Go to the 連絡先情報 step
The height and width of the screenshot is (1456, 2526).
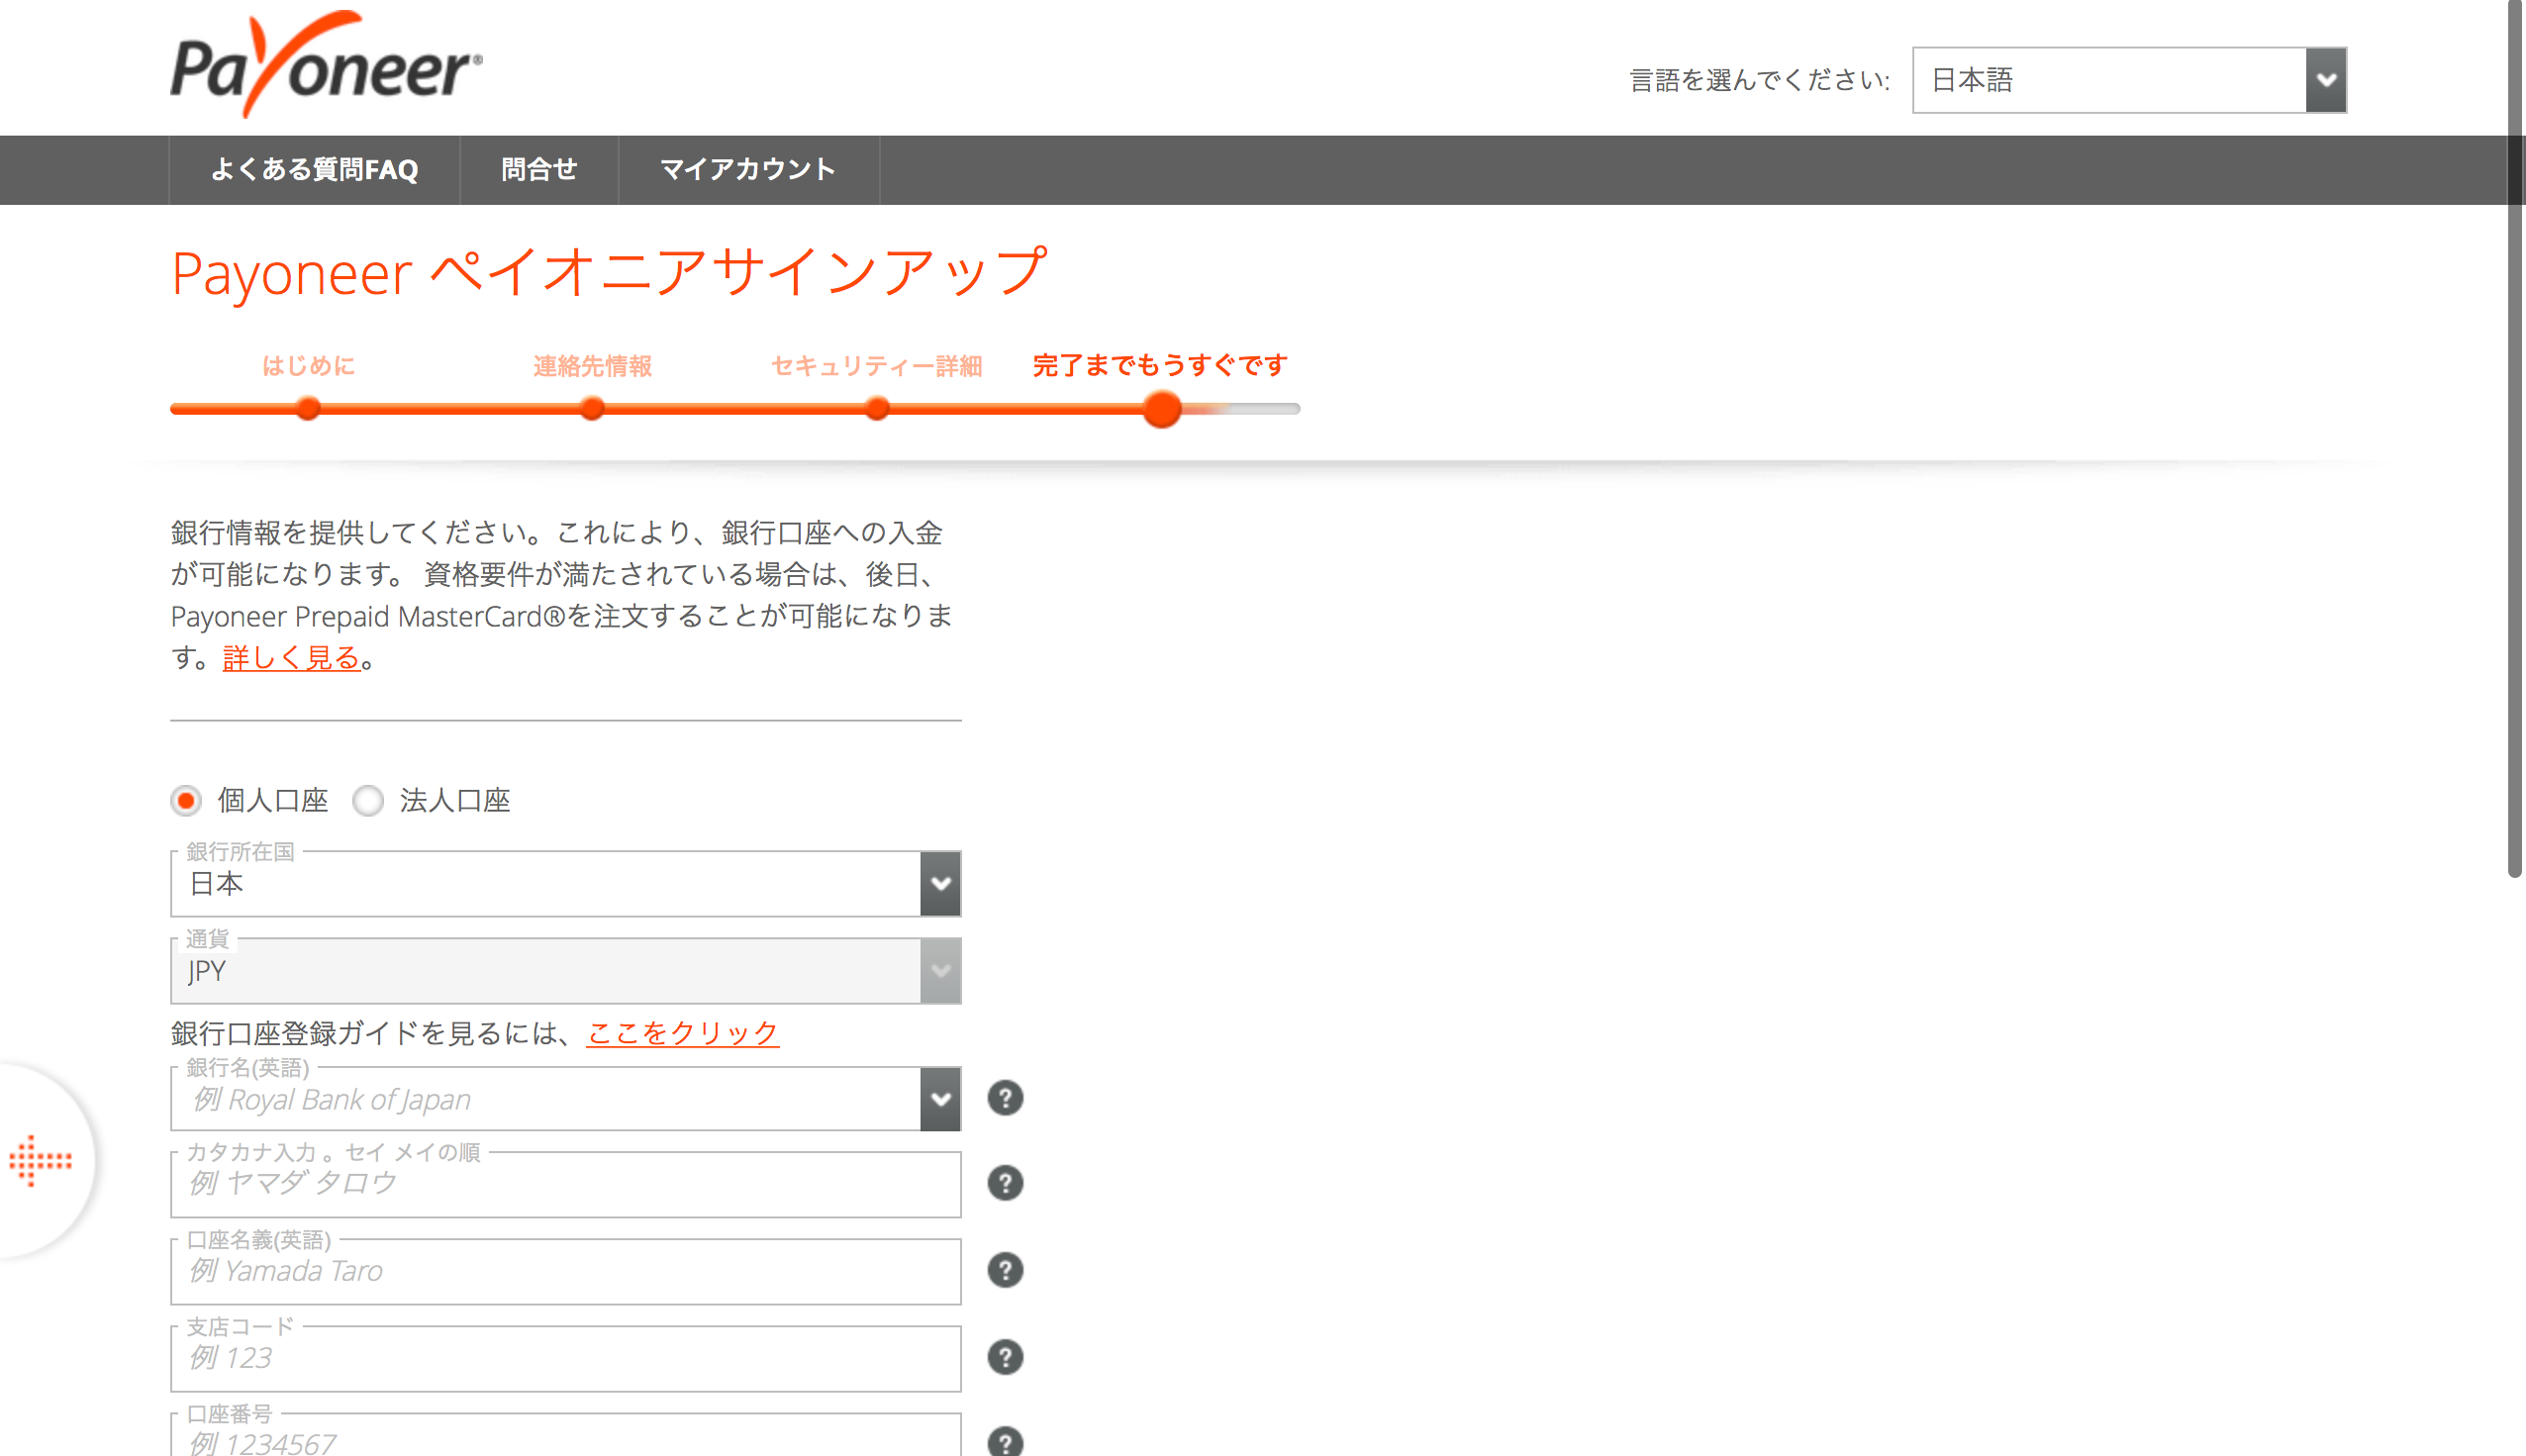[x=592, y=366]
